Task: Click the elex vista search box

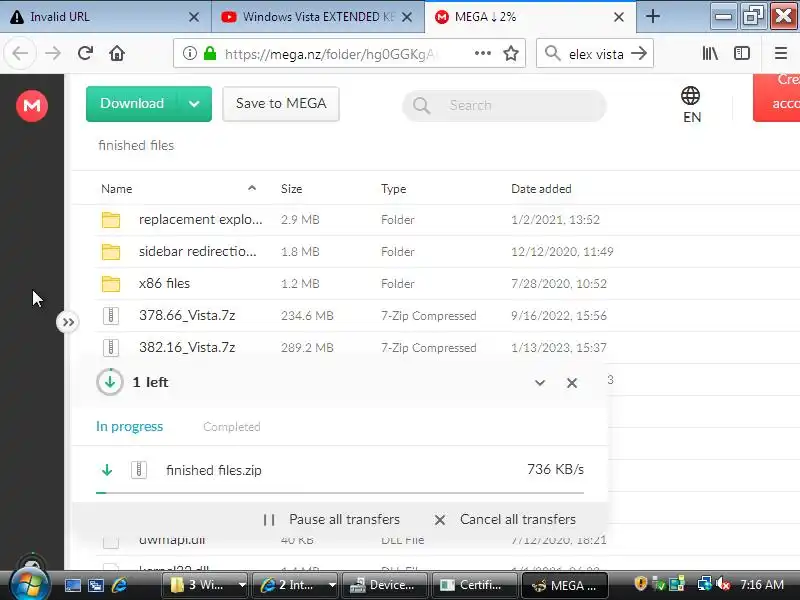Action: [596, 54]
